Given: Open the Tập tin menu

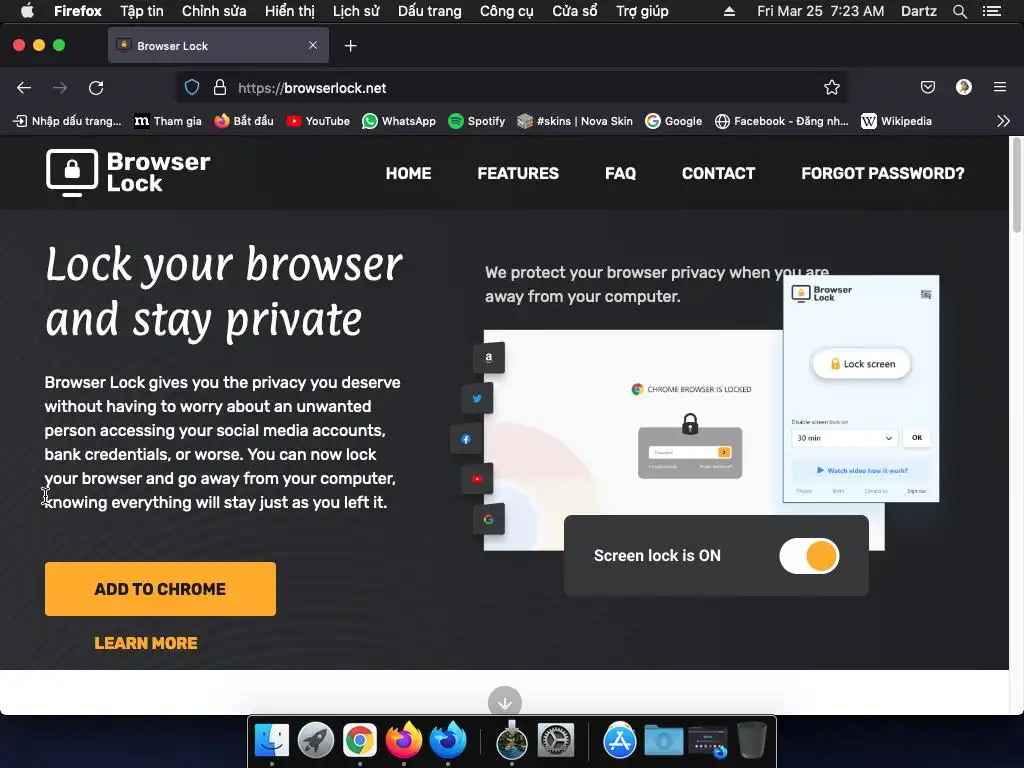Looking at the screenshot, I should 142,11.
